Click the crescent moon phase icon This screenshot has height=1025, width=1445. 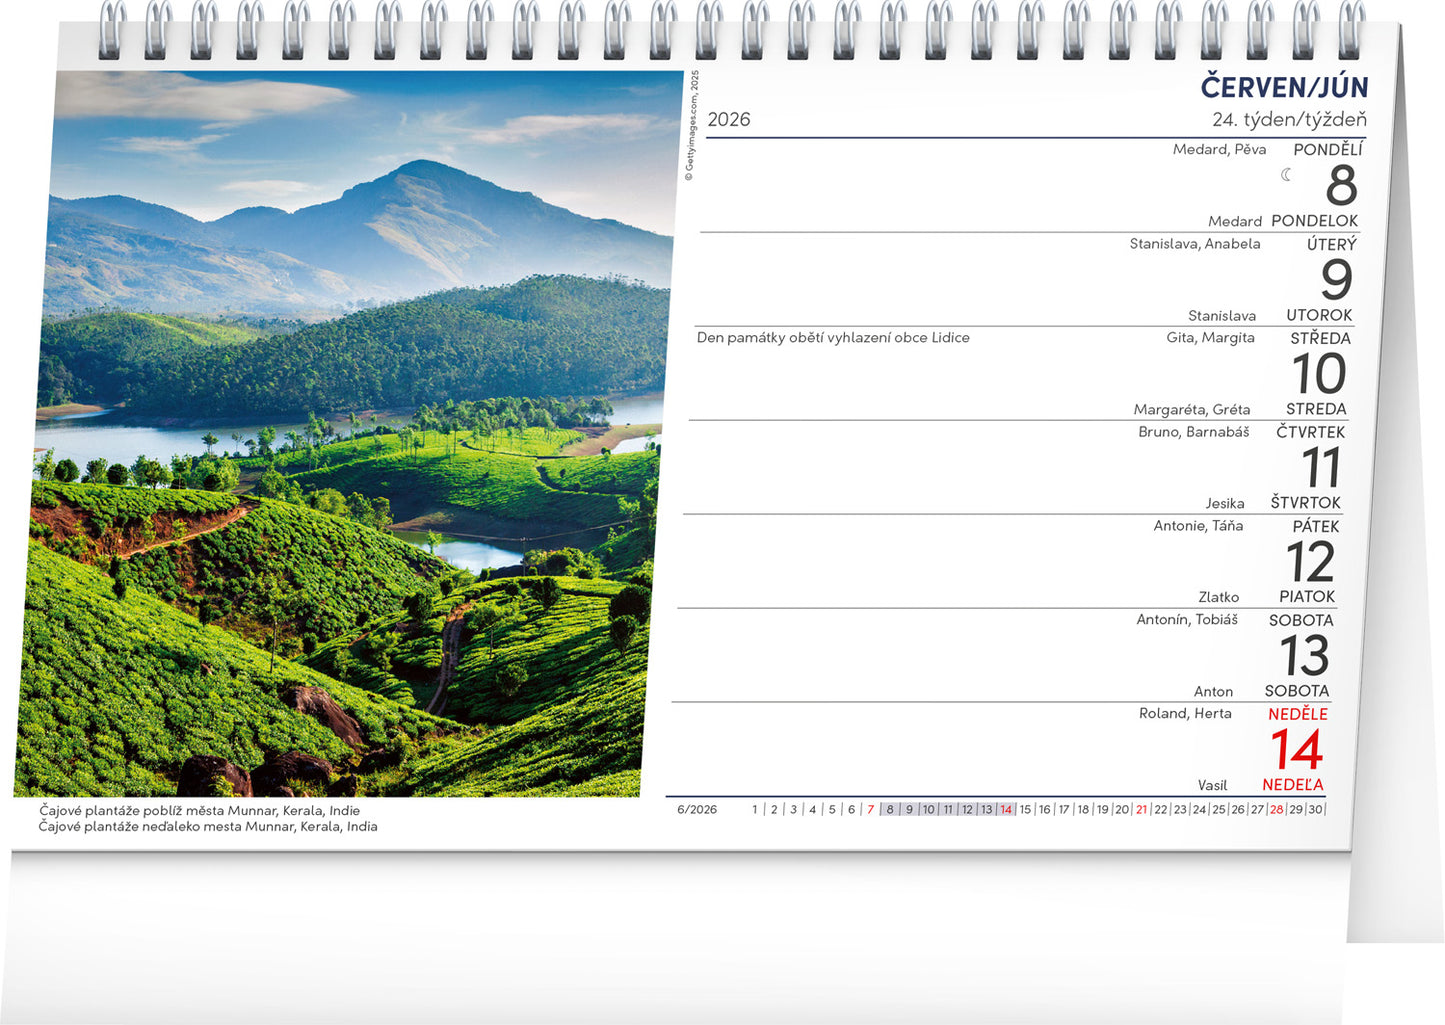1287,175
